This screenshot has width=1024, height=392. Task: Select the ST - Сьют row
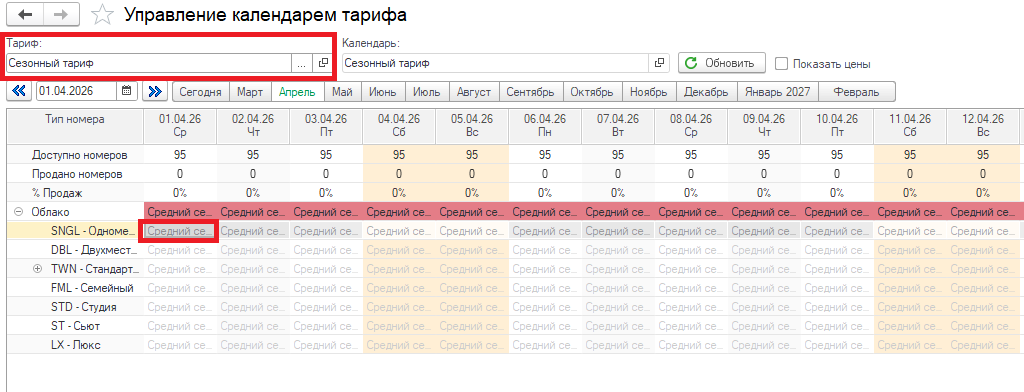[x=75, y=325]
